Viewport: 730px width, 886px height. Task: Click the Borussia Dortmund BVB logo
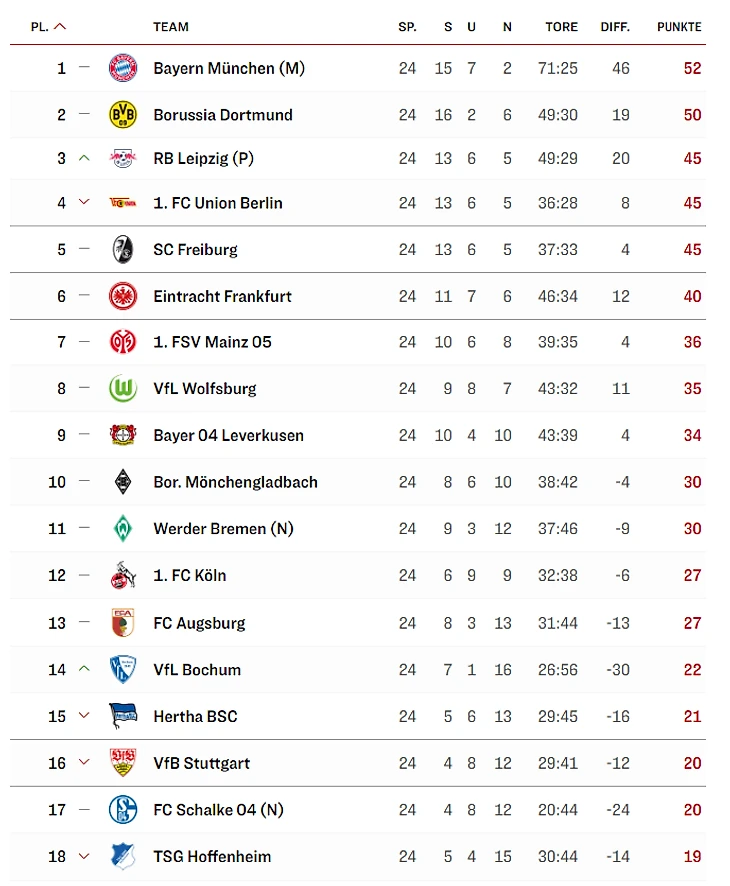tap(123, 115)
